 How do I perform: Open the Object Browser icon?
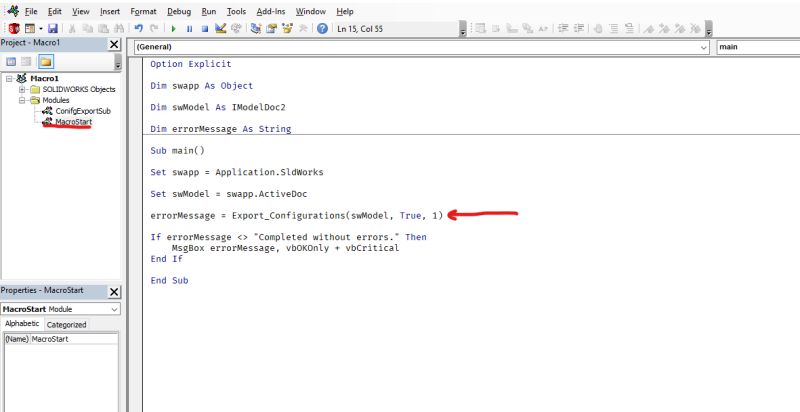[287, 29]
